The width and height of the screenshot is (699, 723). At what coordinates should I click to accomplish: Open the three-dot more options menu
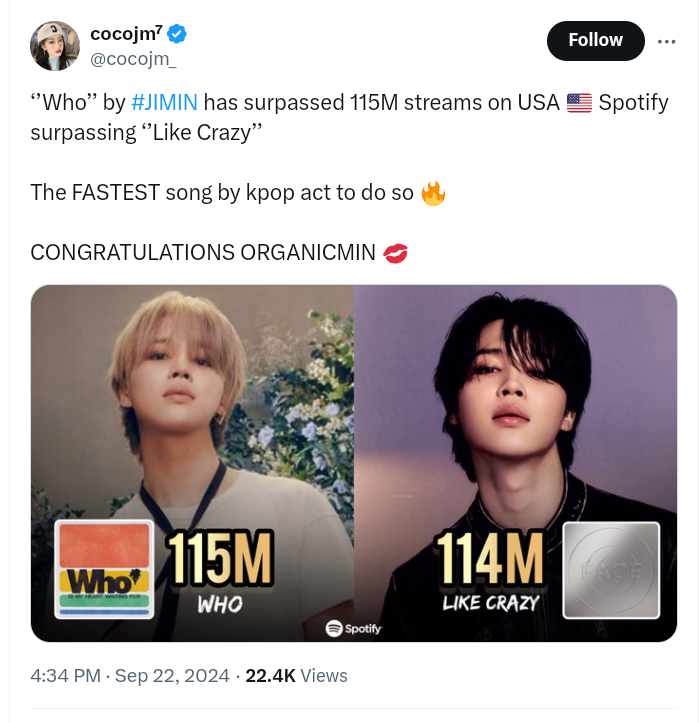[666, 41]
